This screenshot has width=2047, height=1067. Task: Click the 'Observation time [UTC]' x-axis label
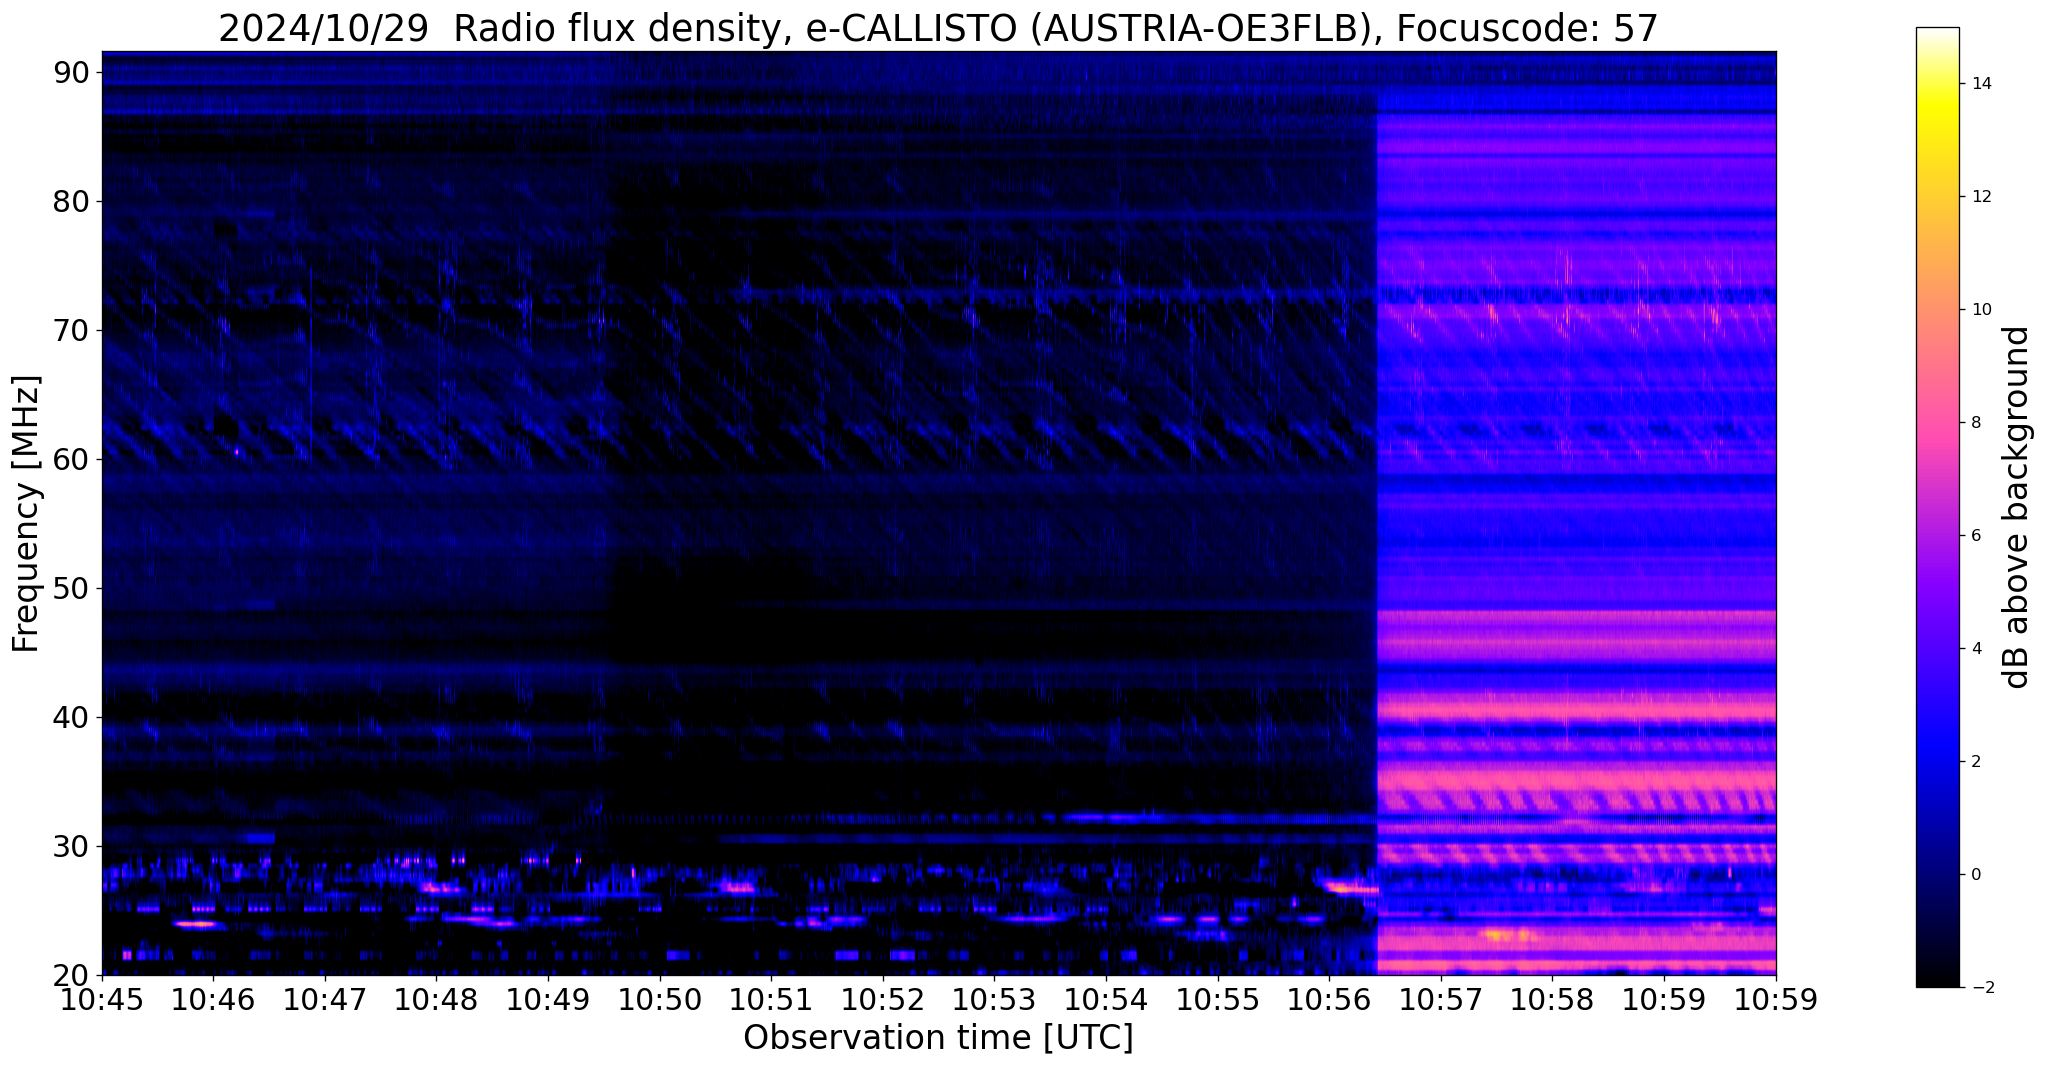pyautogui.click(x=938, y=1038)
